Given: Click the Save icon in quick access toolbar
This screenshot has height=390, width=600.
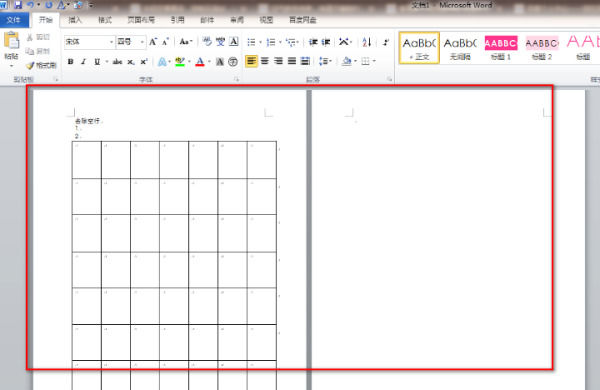Looking at the screenshot, I should click(18, 5).
